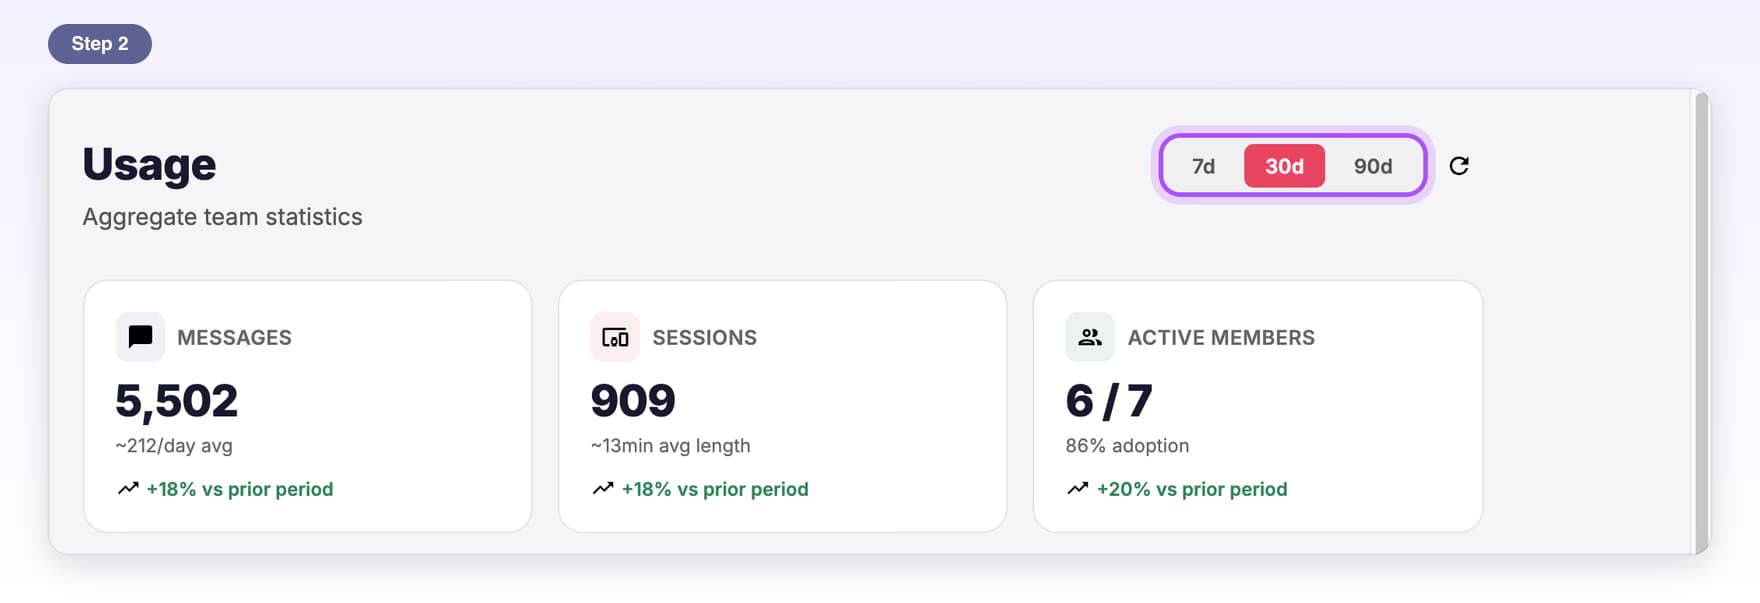1760x603 pixels.
Task: Click the 5,502 messages total
Action: click(x=177, y=401)
